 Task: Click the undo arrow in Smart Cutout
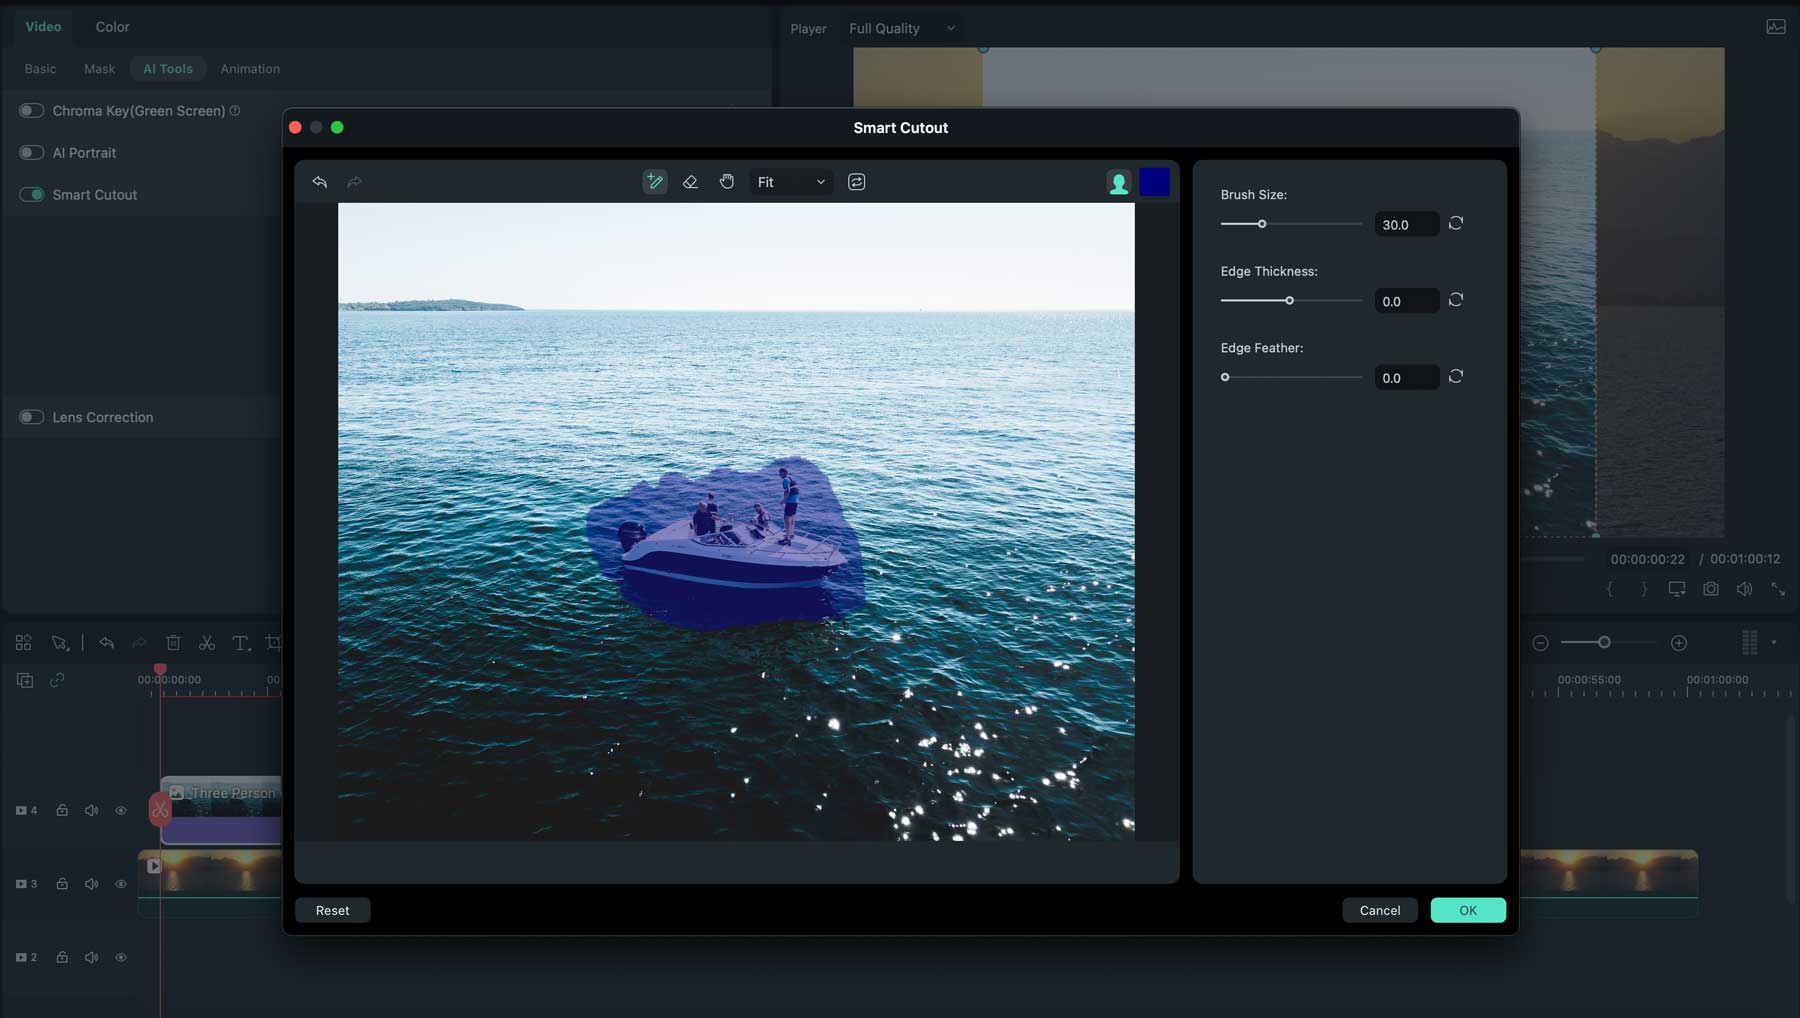tap(320, 182)
